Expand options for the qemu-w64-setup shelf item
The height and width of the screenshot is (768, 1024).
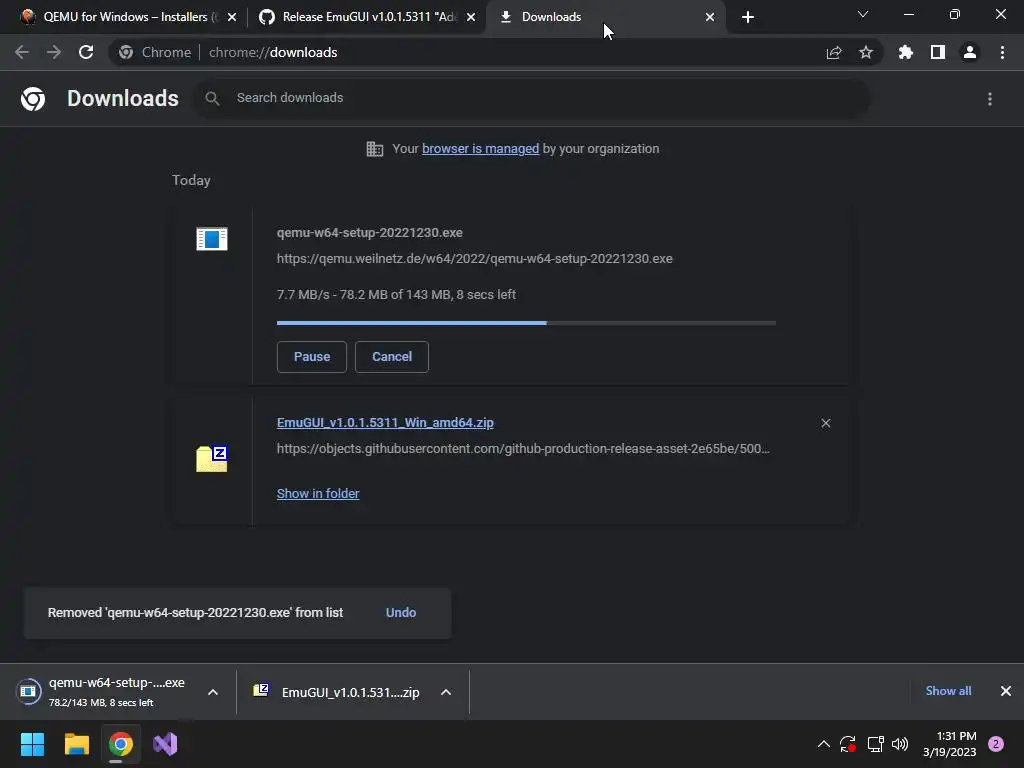tap(213, 692)
